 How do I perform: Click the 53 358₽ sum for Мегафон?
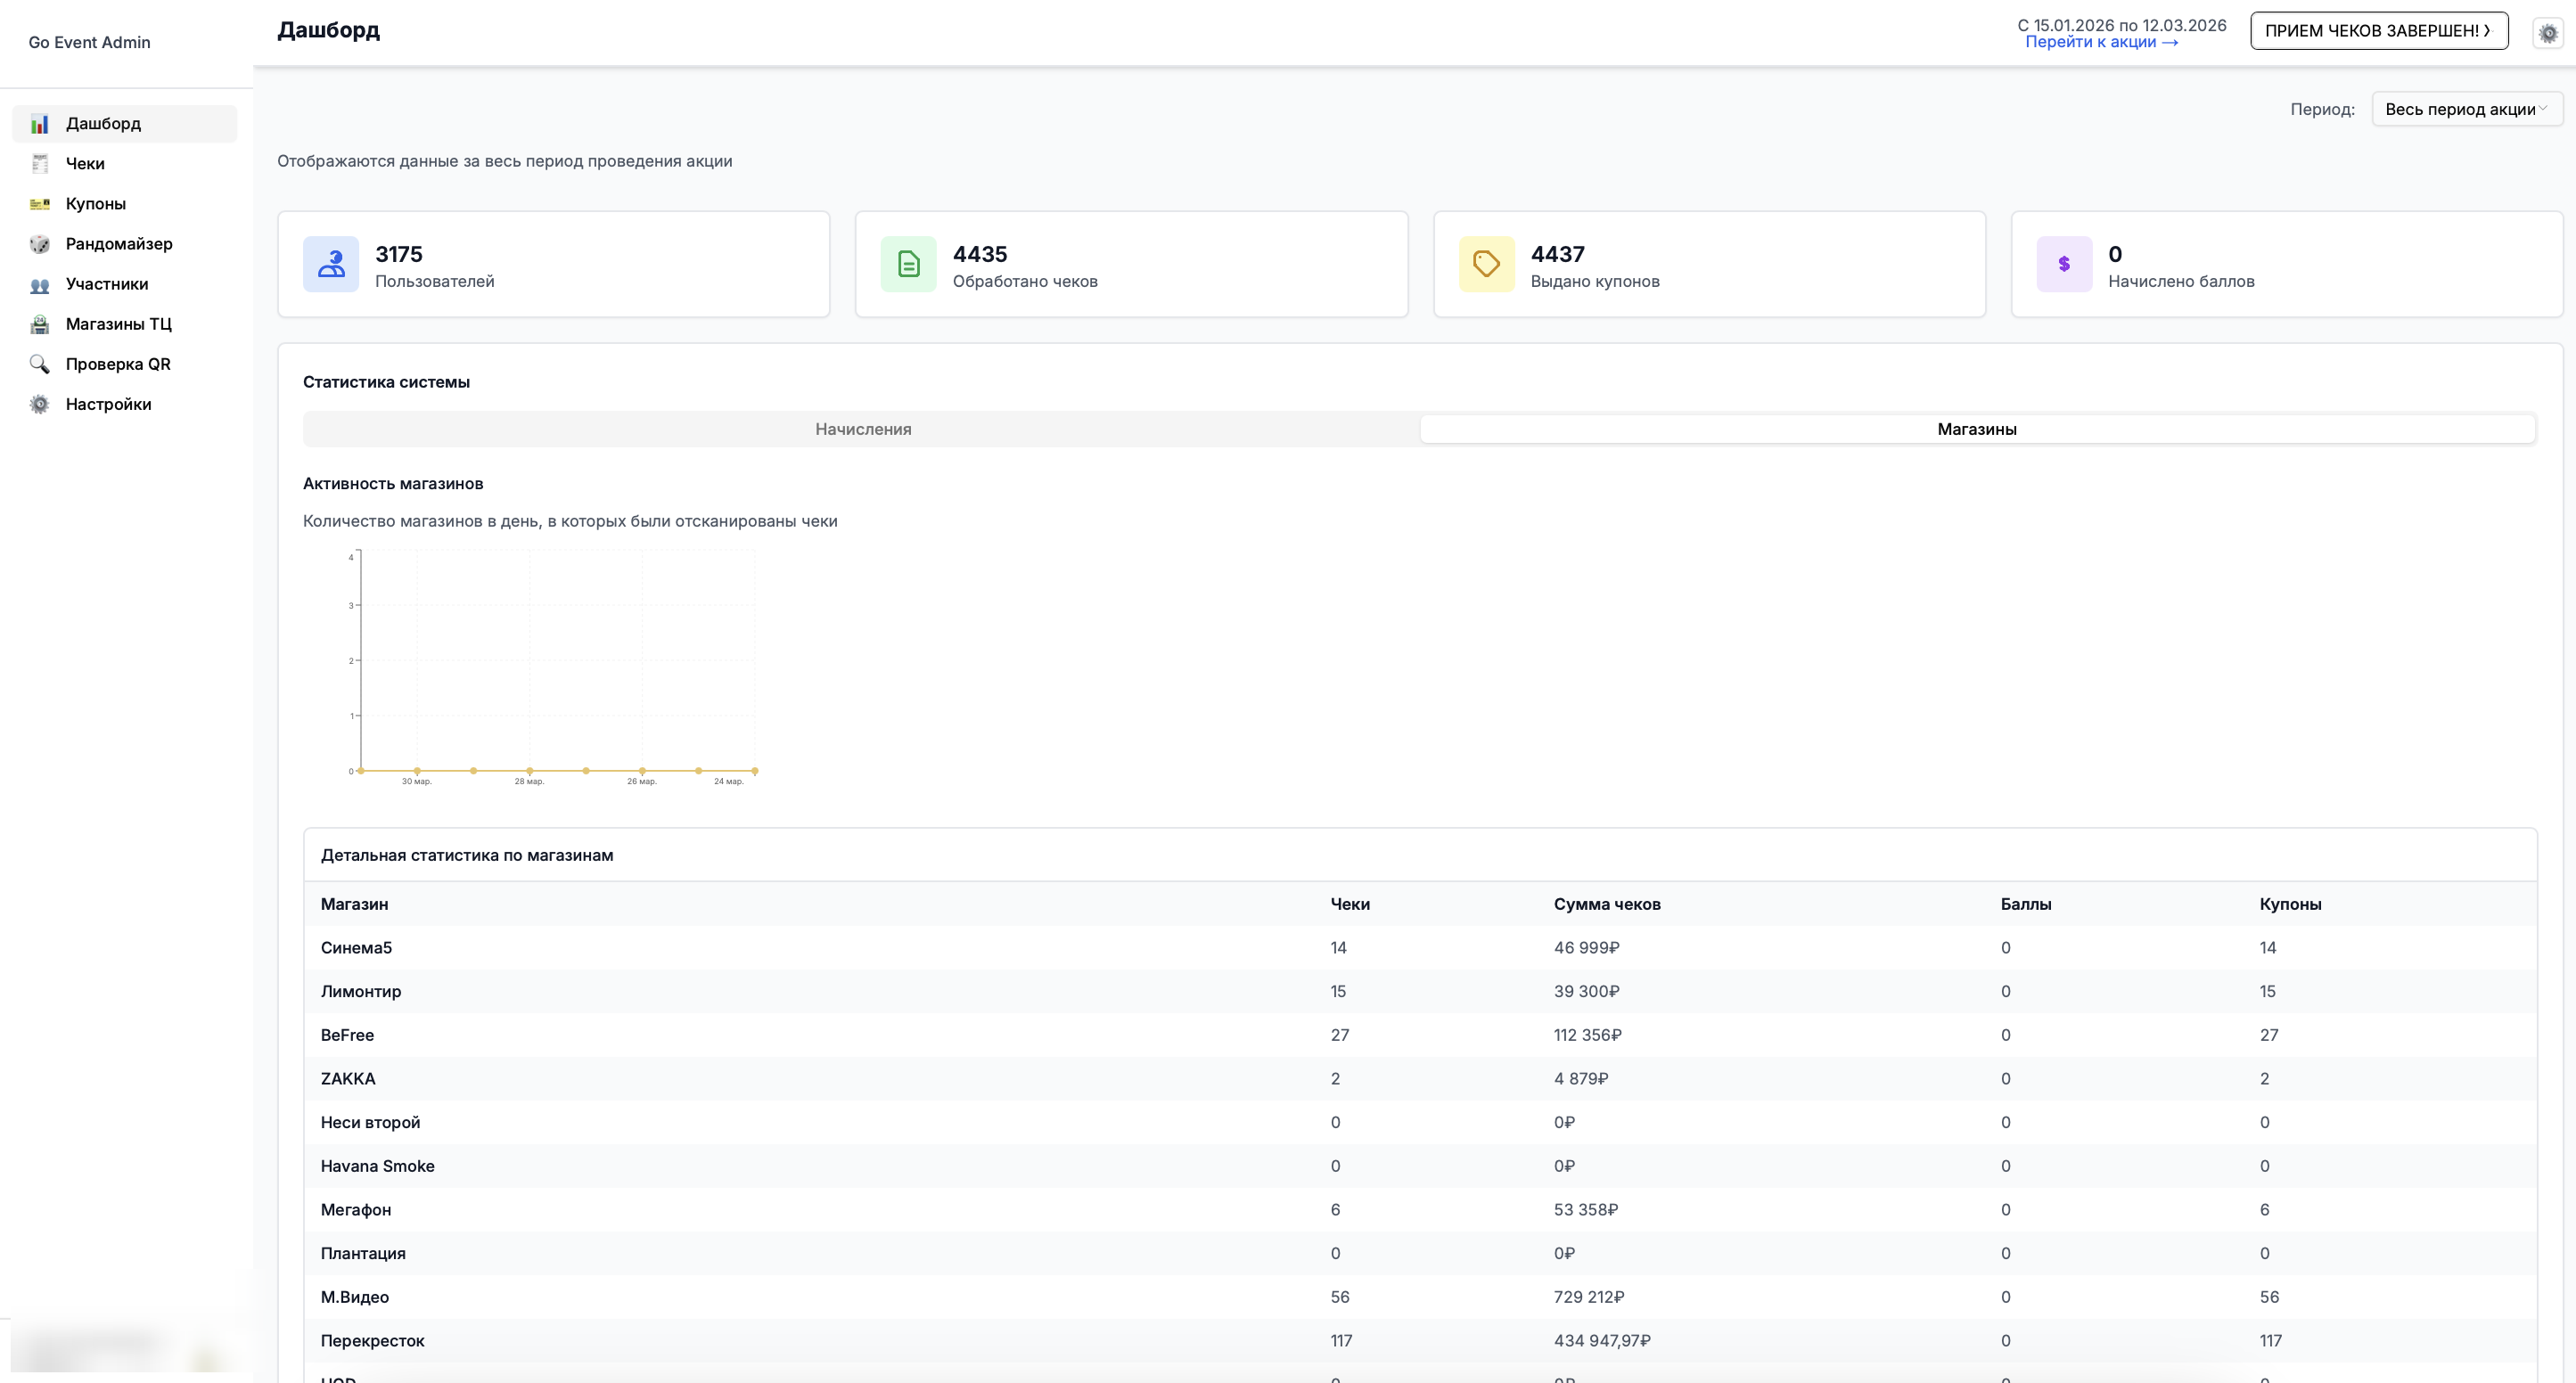coord(1586,1210)
